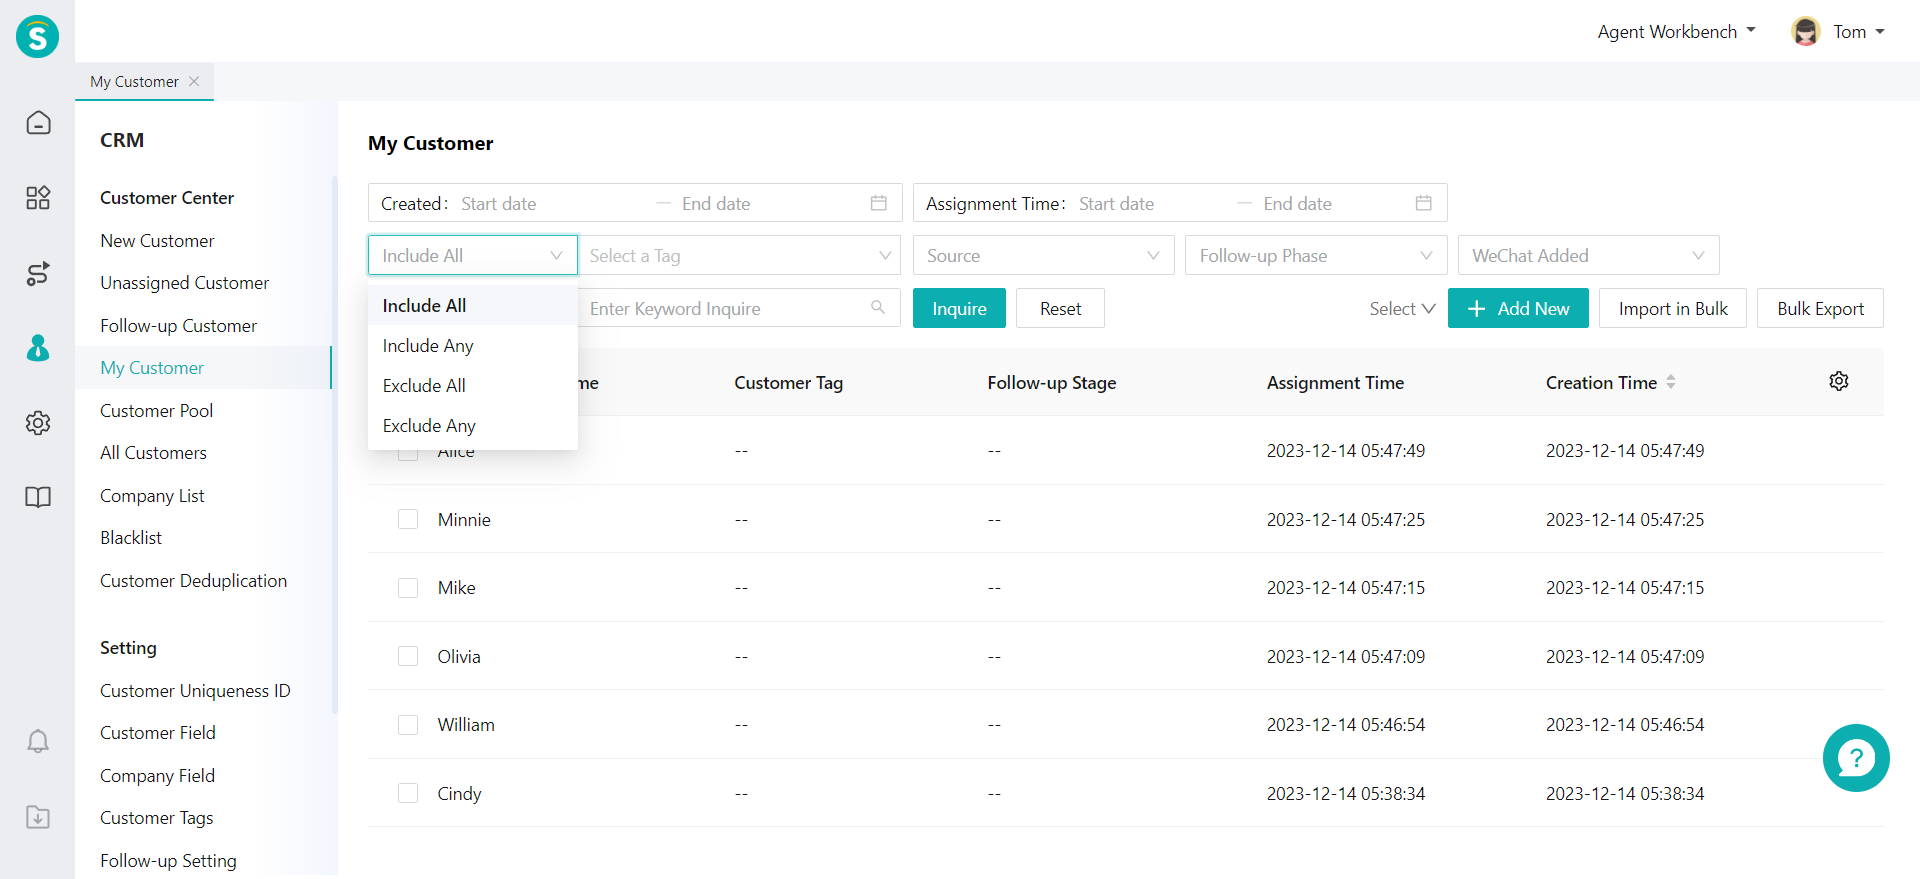This screenshot has height=879, width=1920.
Task: Open the download inbox icon in sidebar
Action: click(38, 817)
